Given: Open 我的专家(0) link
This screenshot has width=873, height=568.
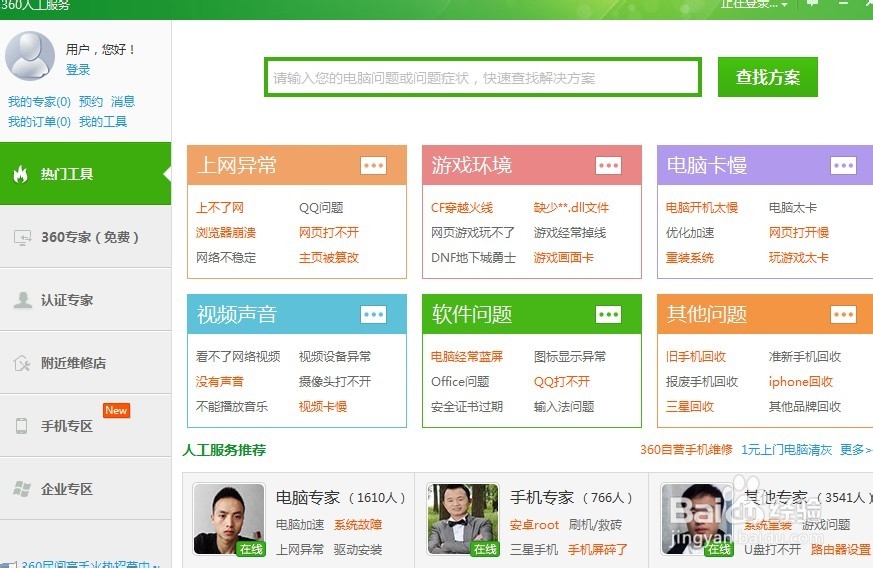Looking at the screenshot, I should click(x=39, y=102).
